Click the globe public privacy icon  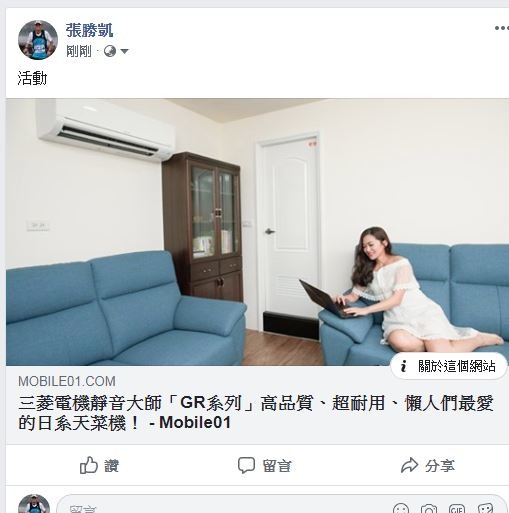point(110,51)
